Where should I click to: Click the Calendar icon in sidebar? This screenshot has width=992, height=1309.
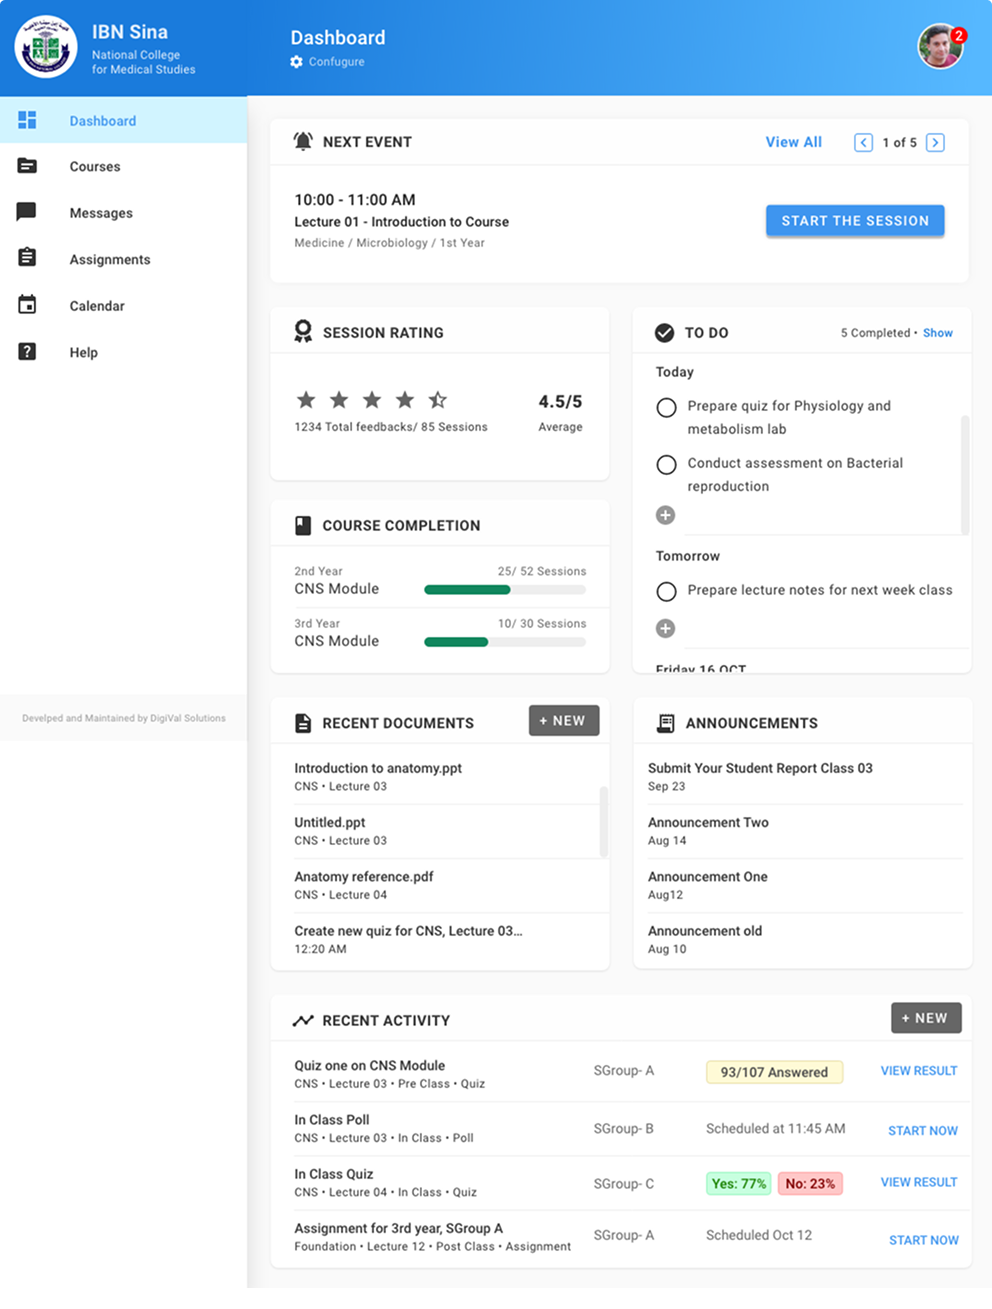click(27, 305)
